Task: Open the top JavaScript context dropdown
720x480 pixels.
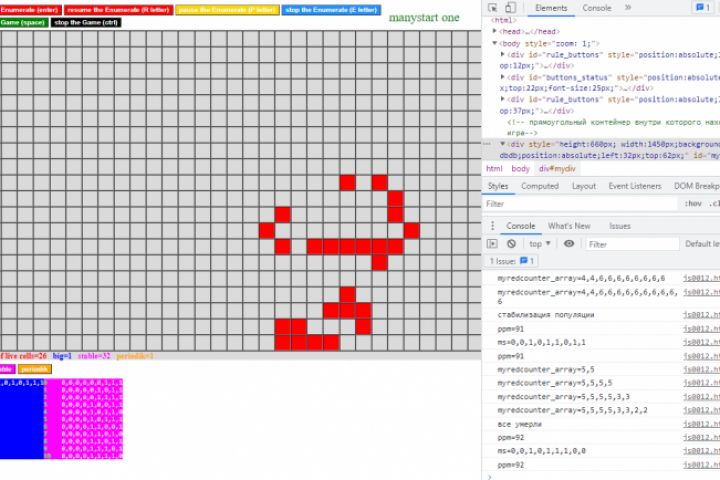Action: pyautogui.click(x=540, y=244)
